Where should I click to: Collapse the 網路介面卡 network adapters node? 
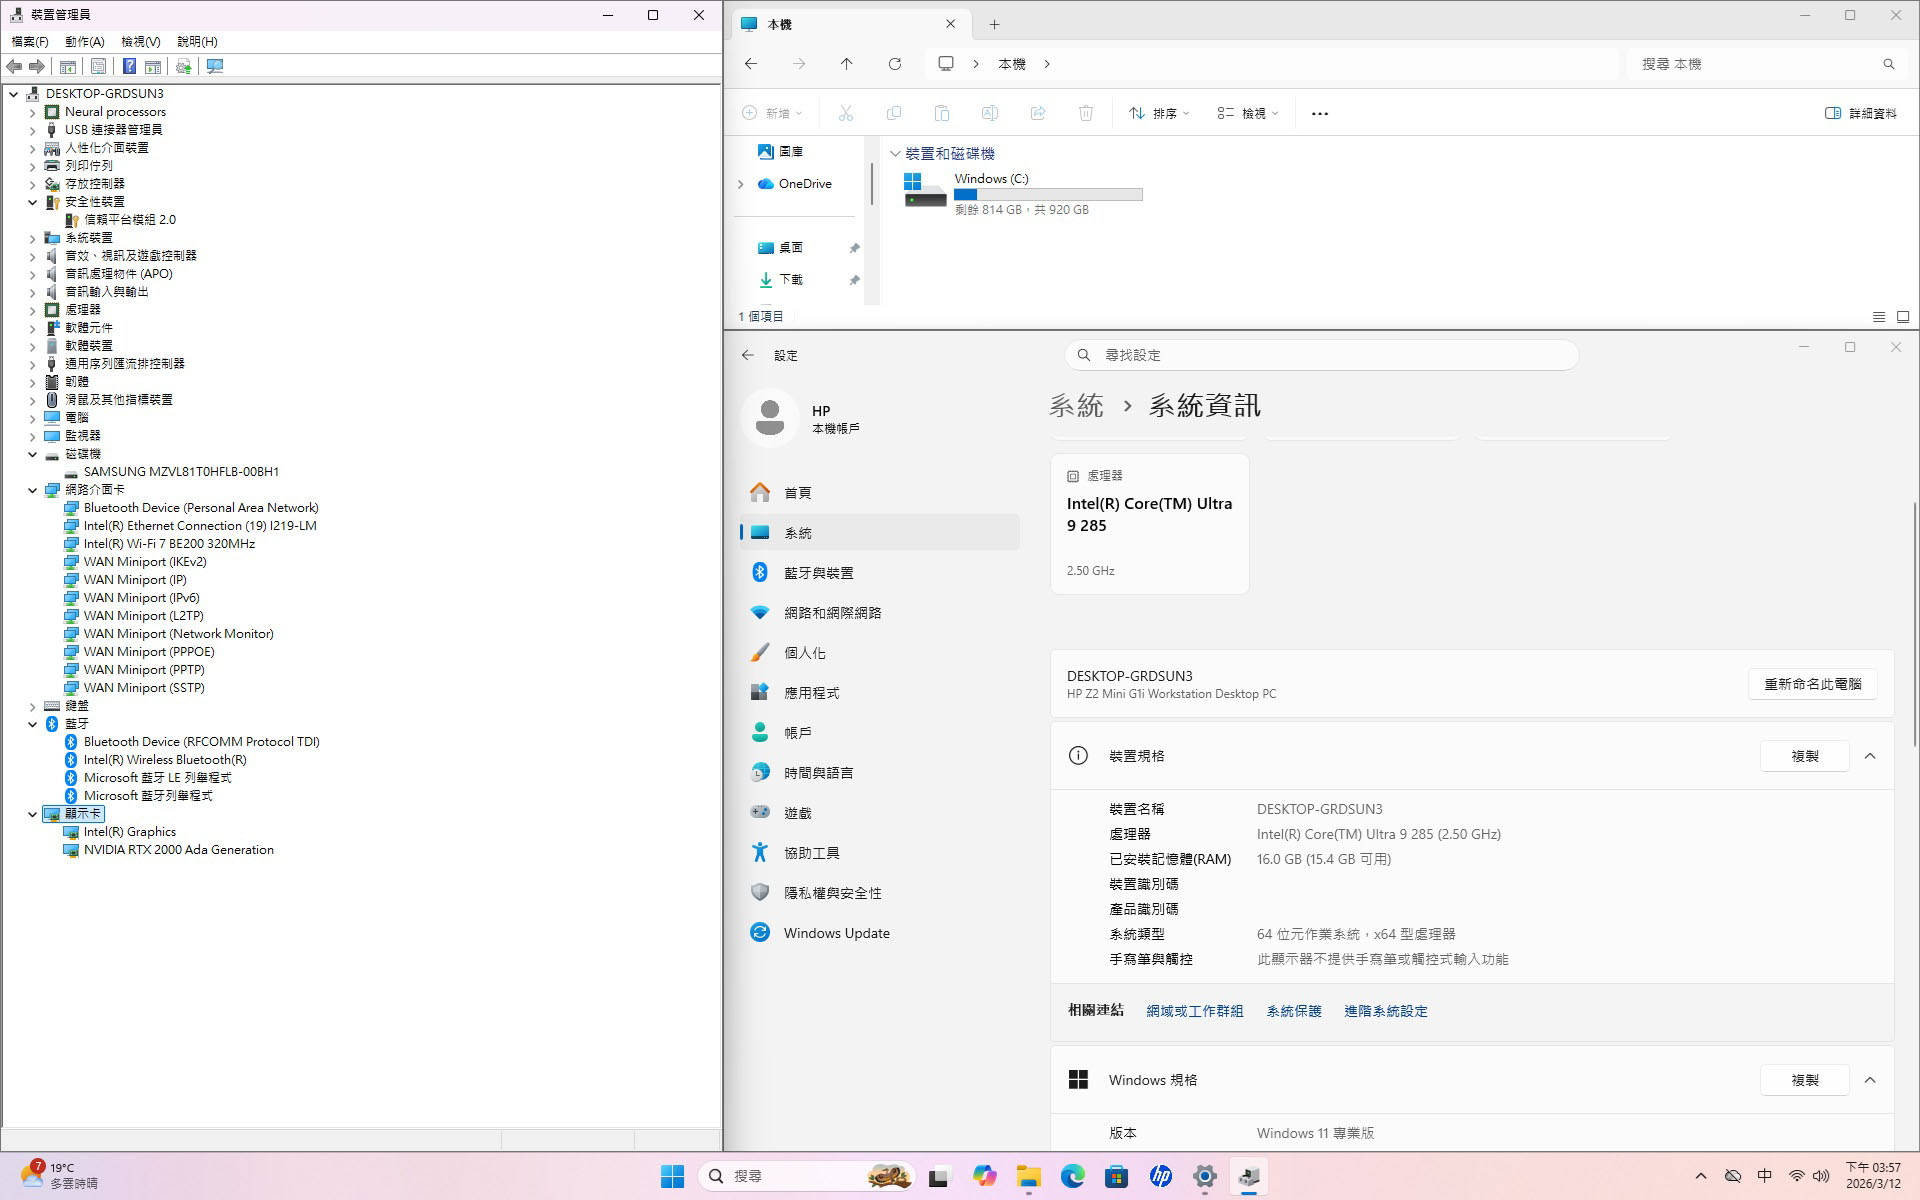(32, 490)
